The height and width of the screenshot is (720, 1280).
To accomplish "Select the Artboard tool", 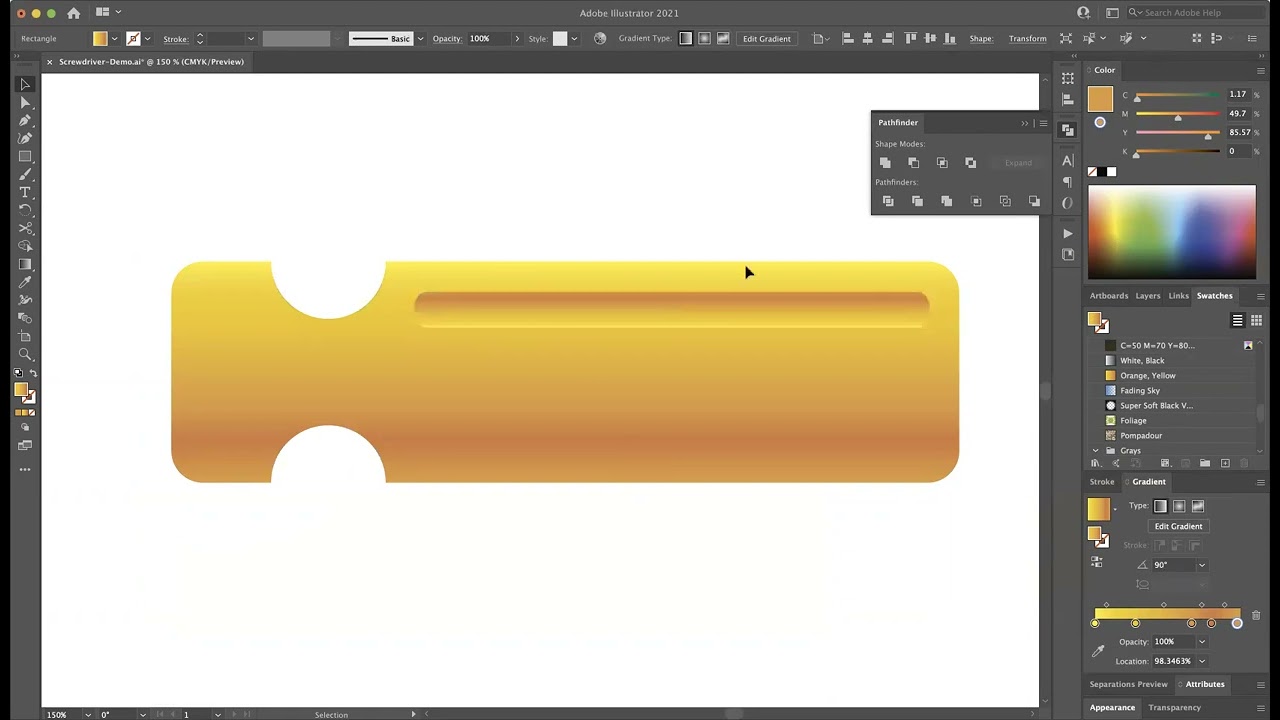I will click(25, 336).
